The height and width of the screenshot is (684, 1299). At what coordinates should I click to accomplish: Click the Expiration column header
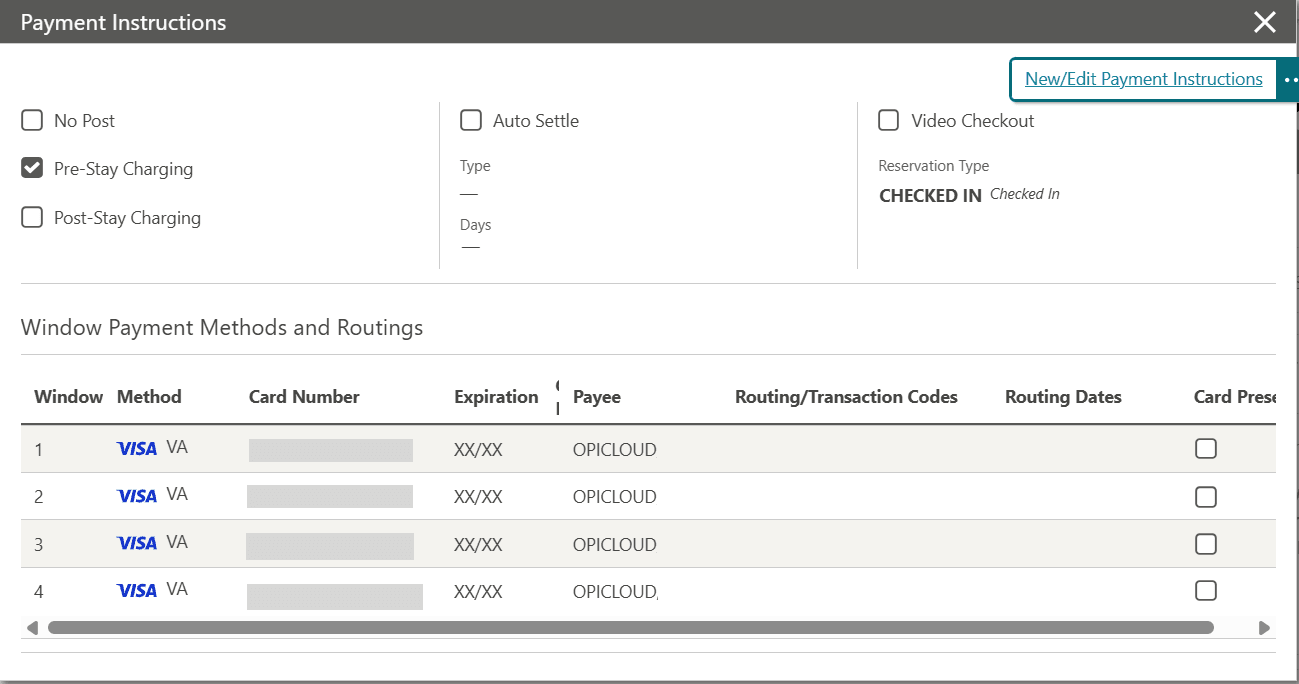496,397
